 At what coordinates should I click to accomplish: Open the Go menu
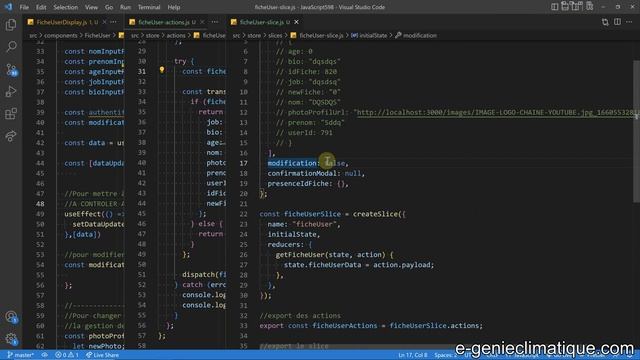109,7
